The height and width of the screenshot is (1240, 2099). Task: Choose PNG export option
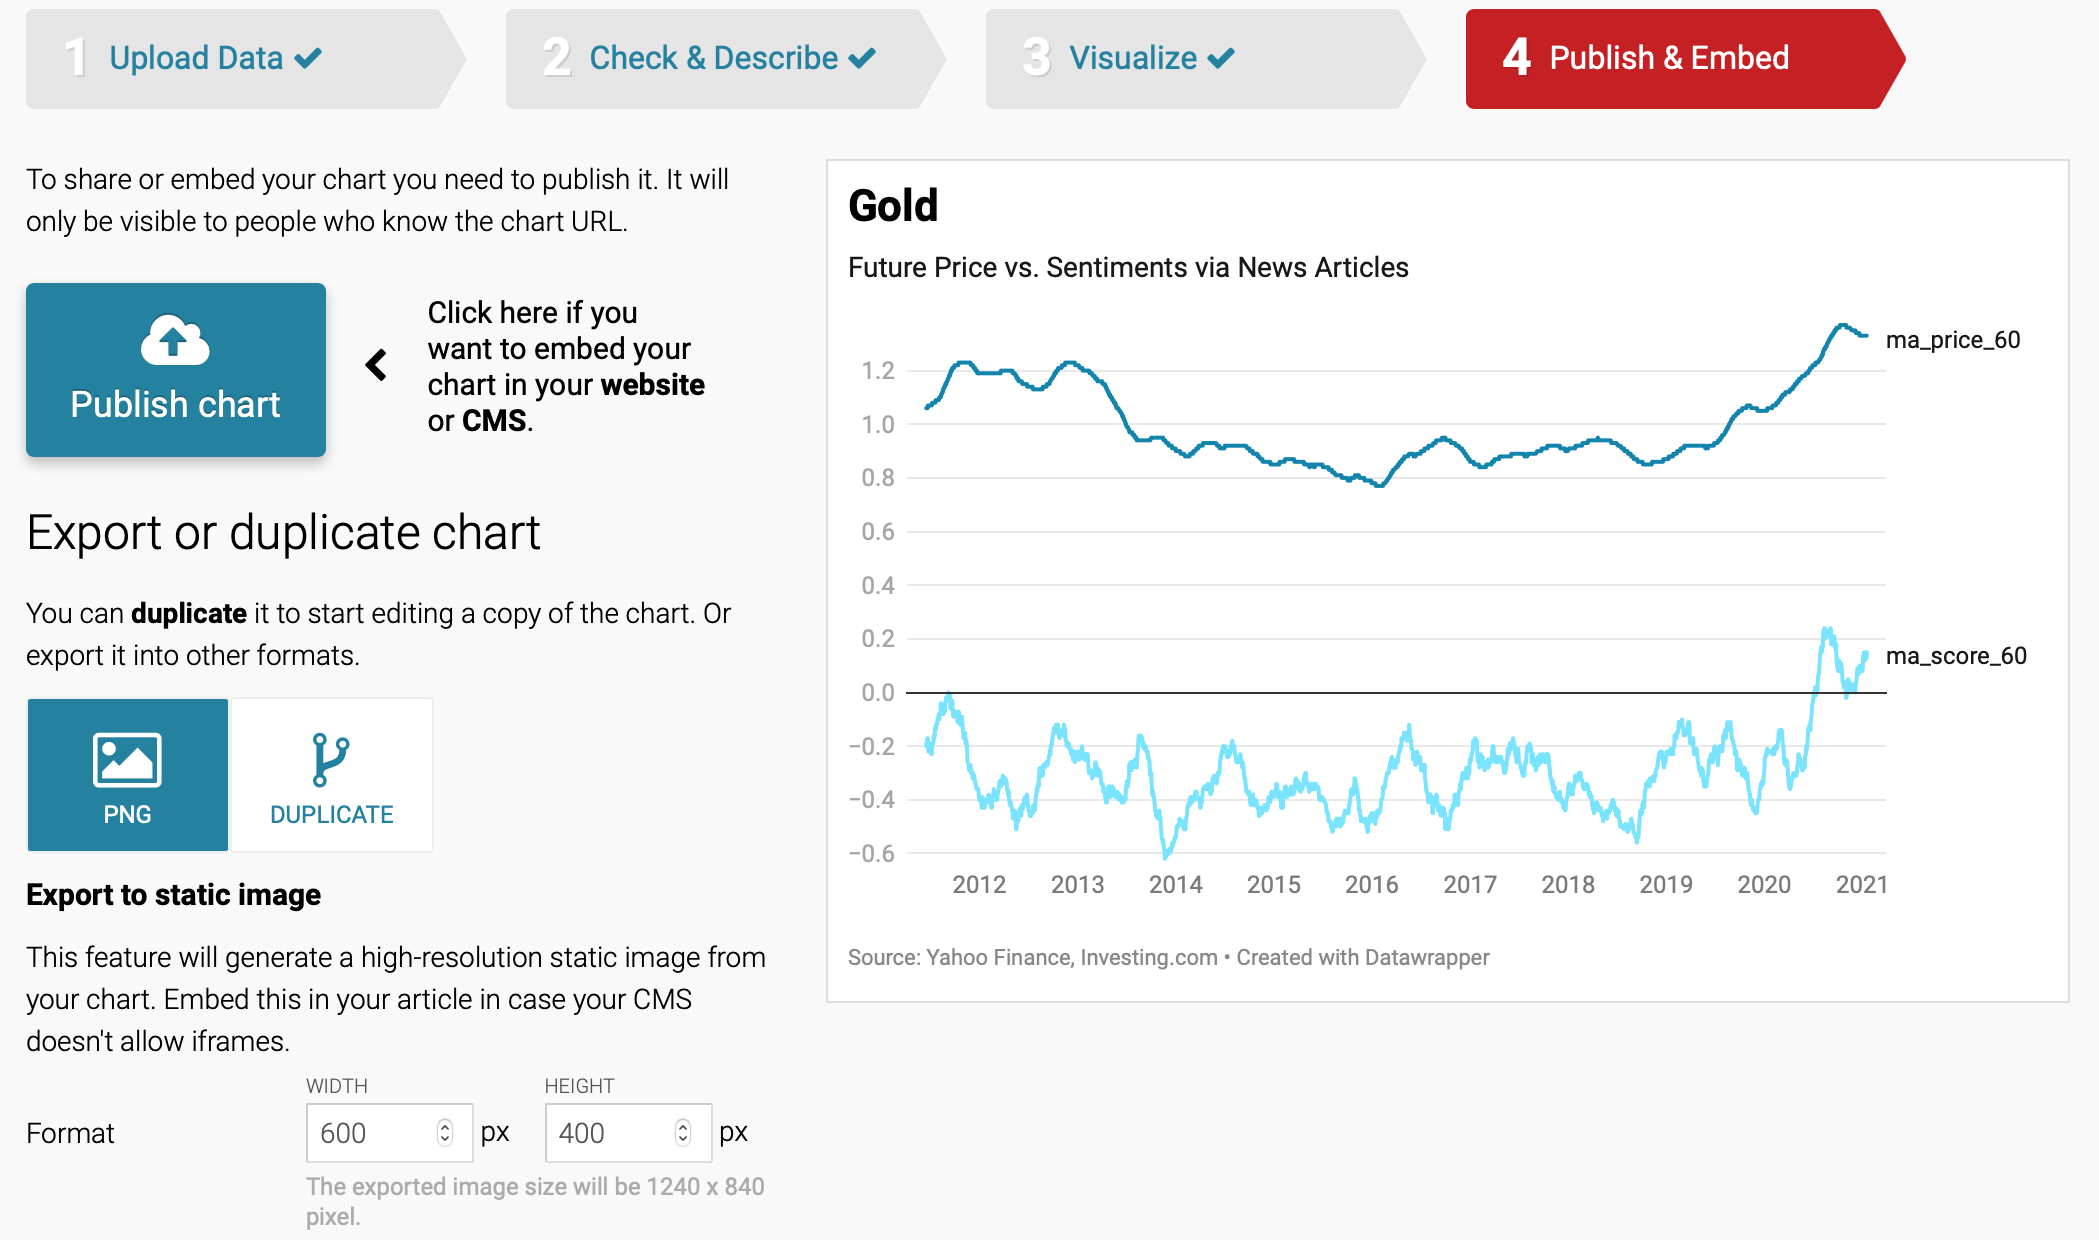pyautogui.click(x=128, y=775)
